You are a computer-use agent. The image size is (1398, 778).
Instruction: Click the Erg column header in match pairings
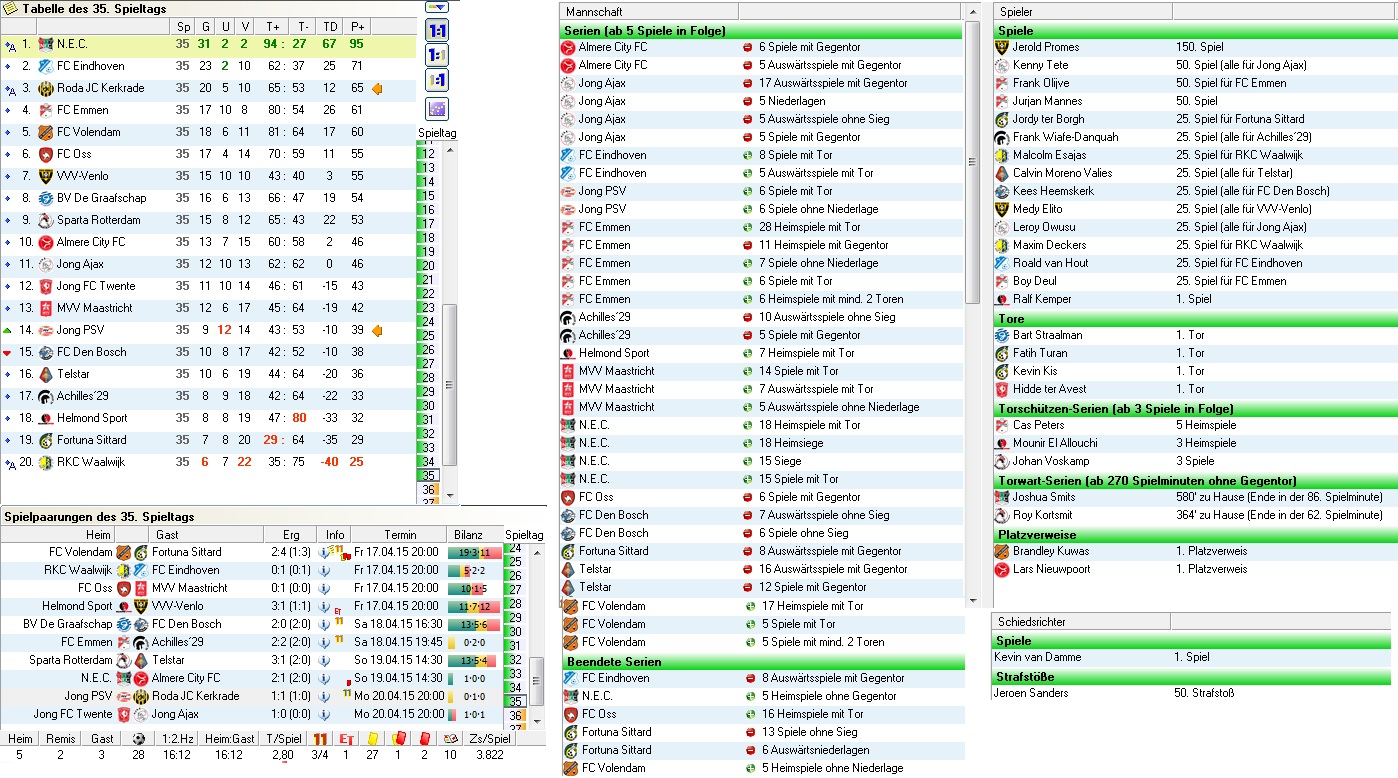[291, 535]
